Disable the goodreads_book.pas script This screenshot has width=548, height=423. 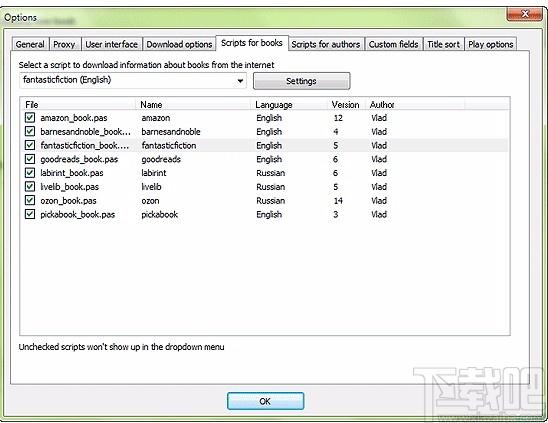coord(30,159)
